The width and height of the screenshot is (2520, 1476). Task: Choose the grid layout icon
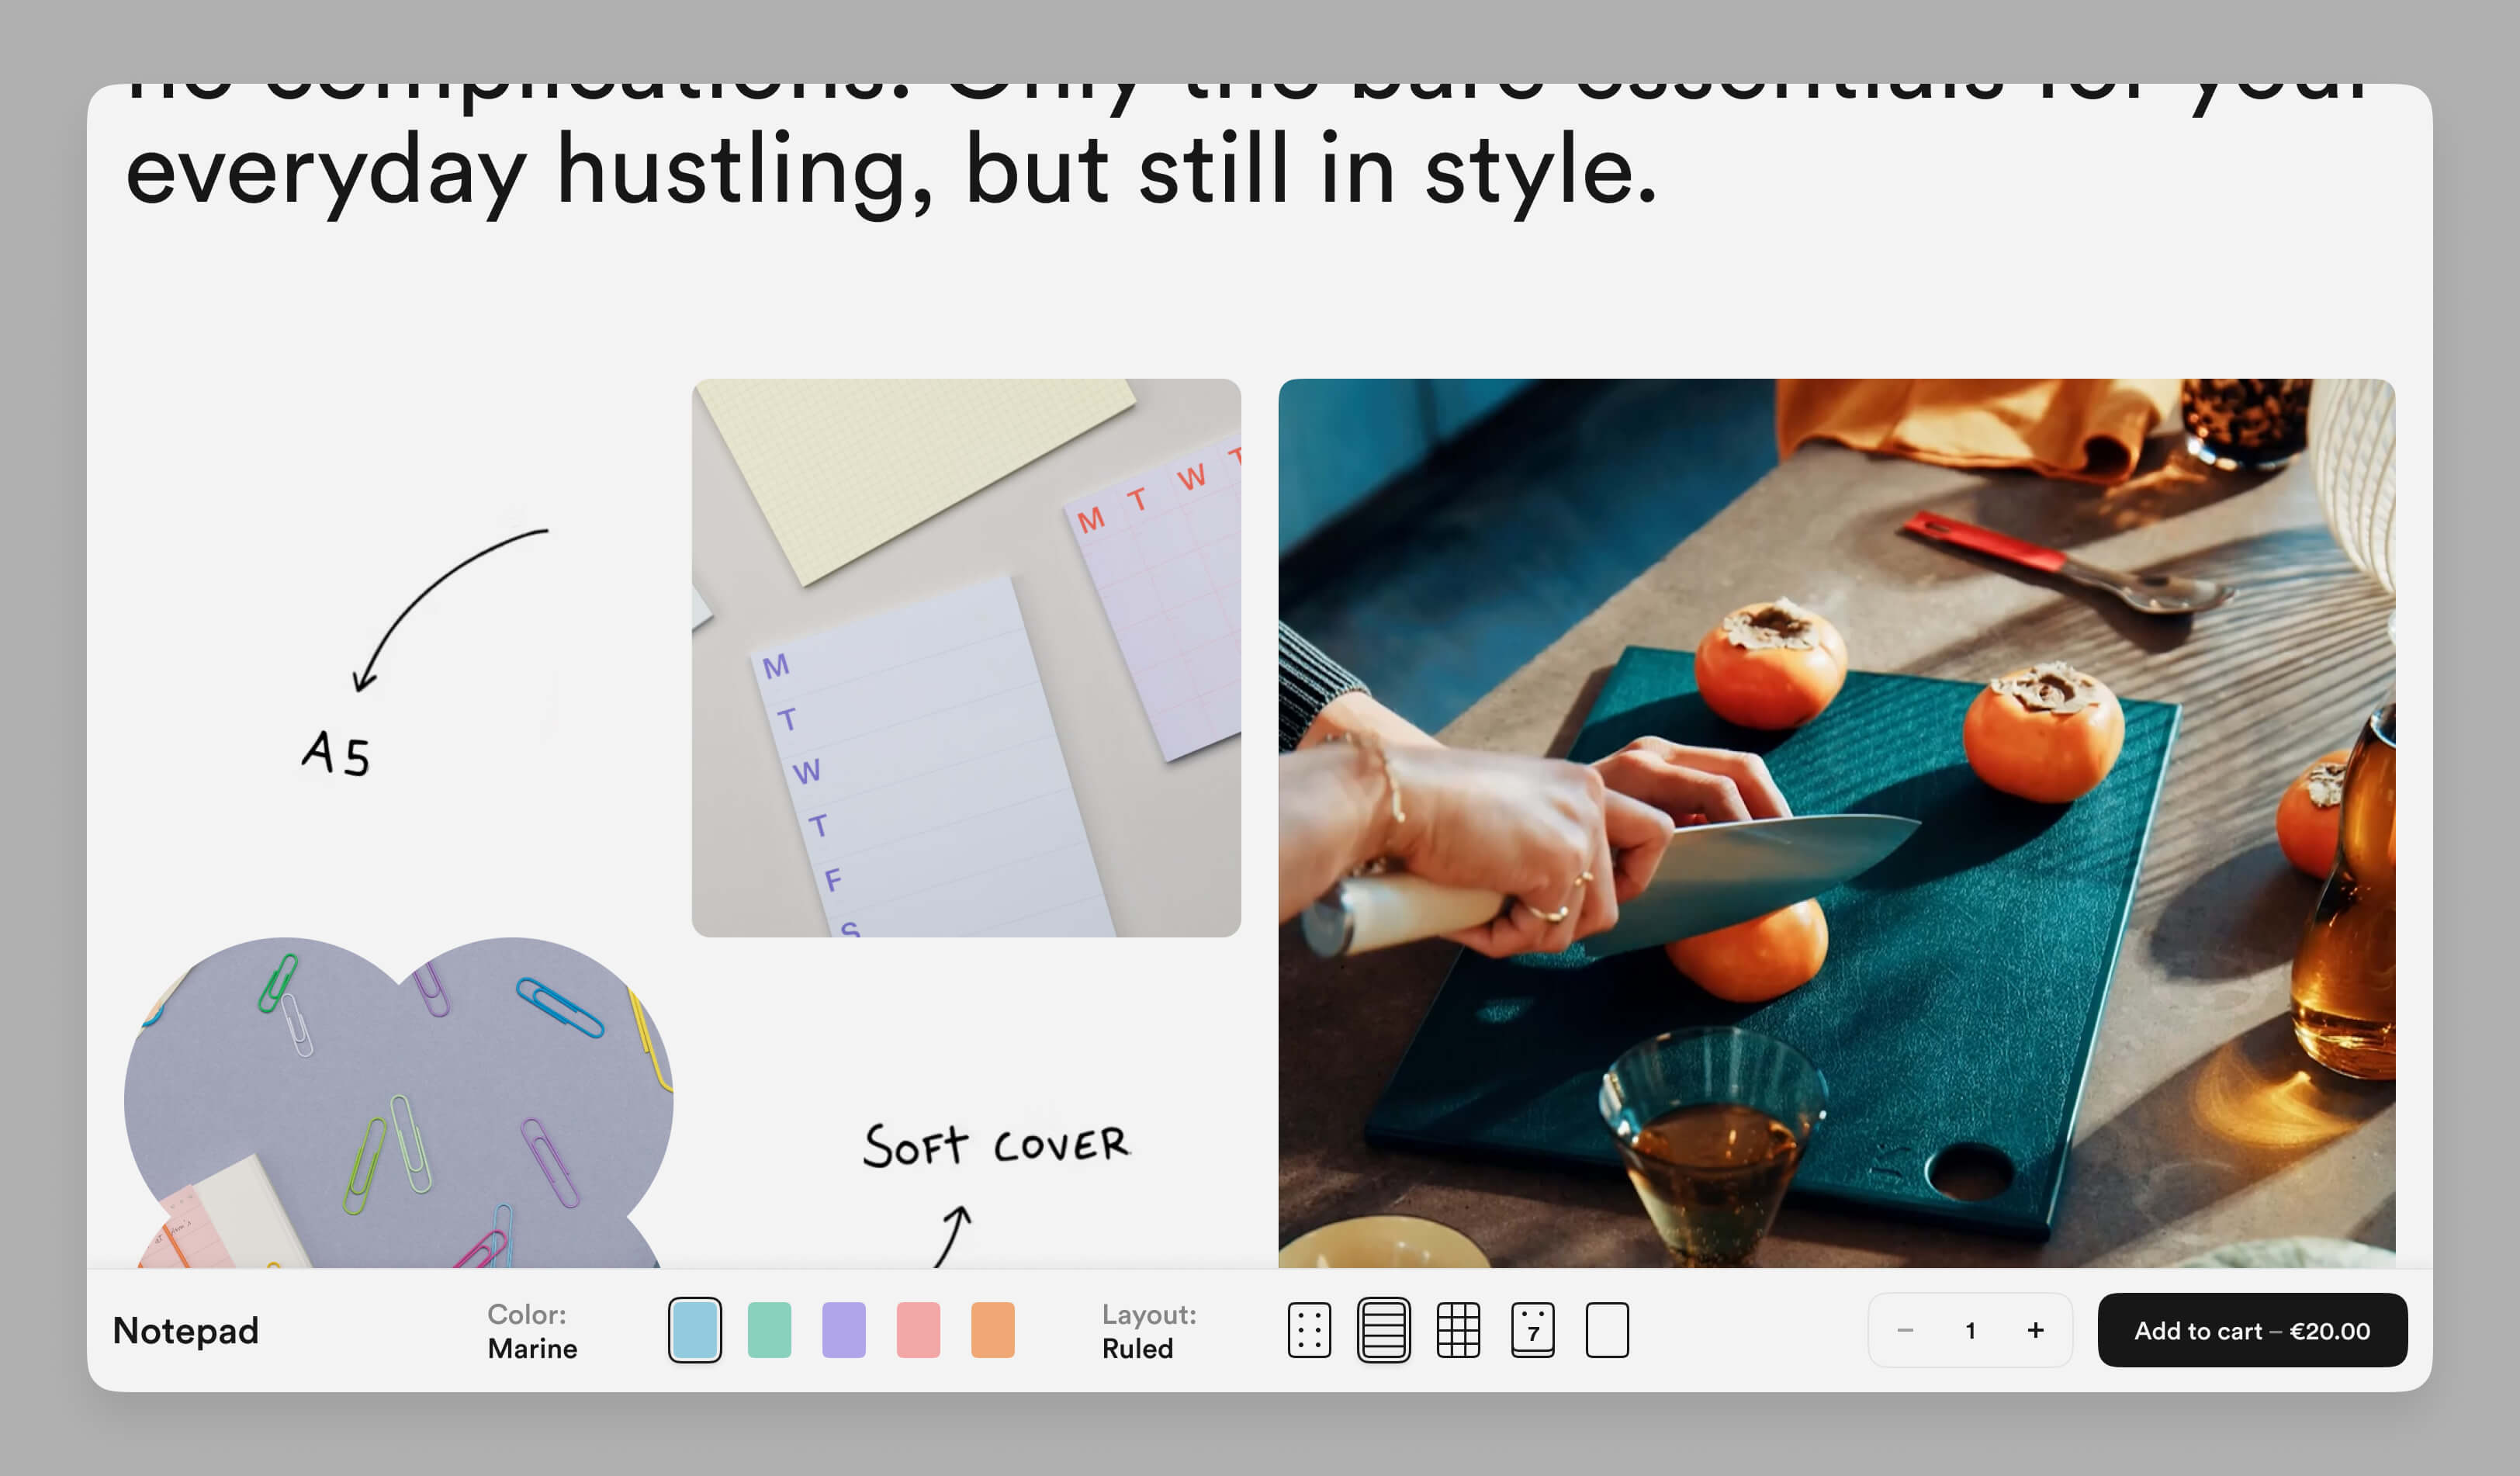(1458, 1330)
